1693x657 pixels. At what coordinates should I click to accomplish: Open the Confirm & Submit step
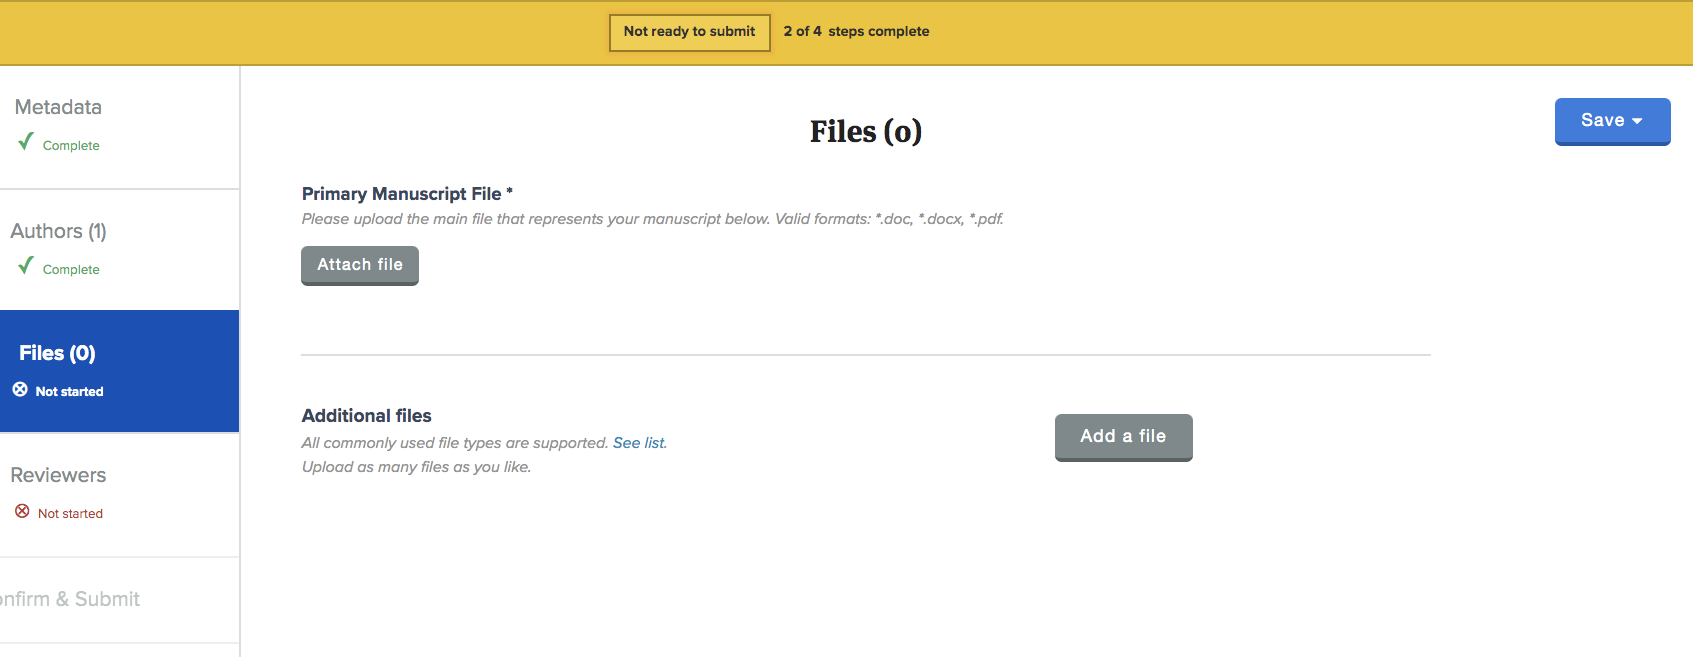coord(119,600)
